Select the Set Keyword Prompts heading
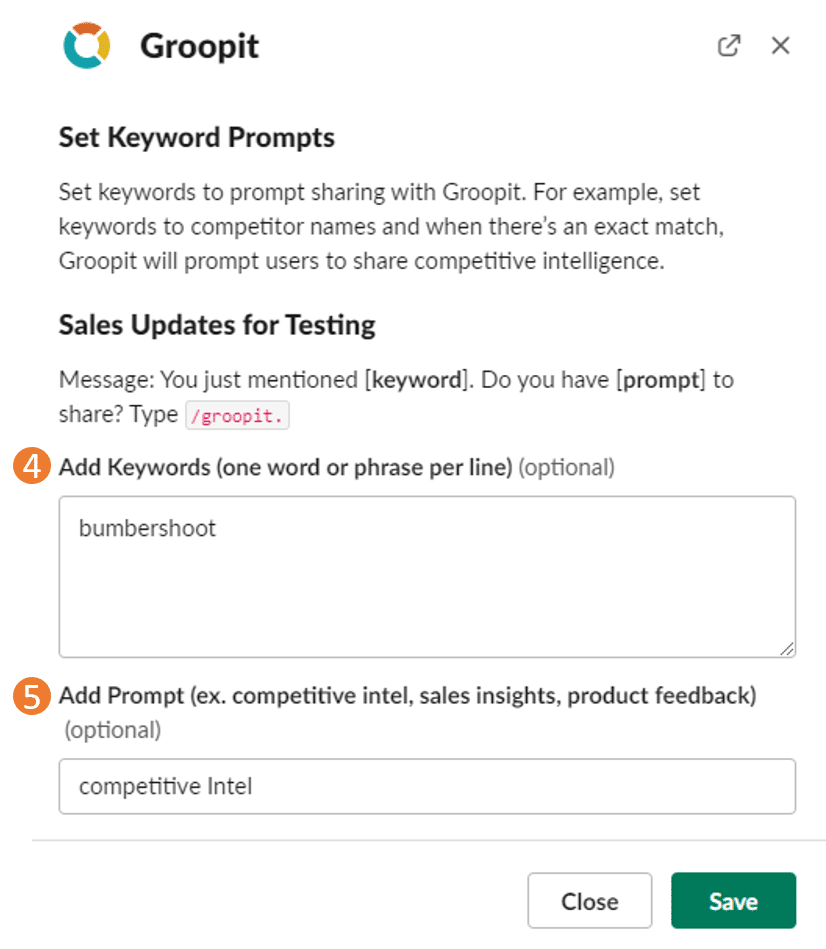Screen dimensions: 826x949 [x=196, y=137]
